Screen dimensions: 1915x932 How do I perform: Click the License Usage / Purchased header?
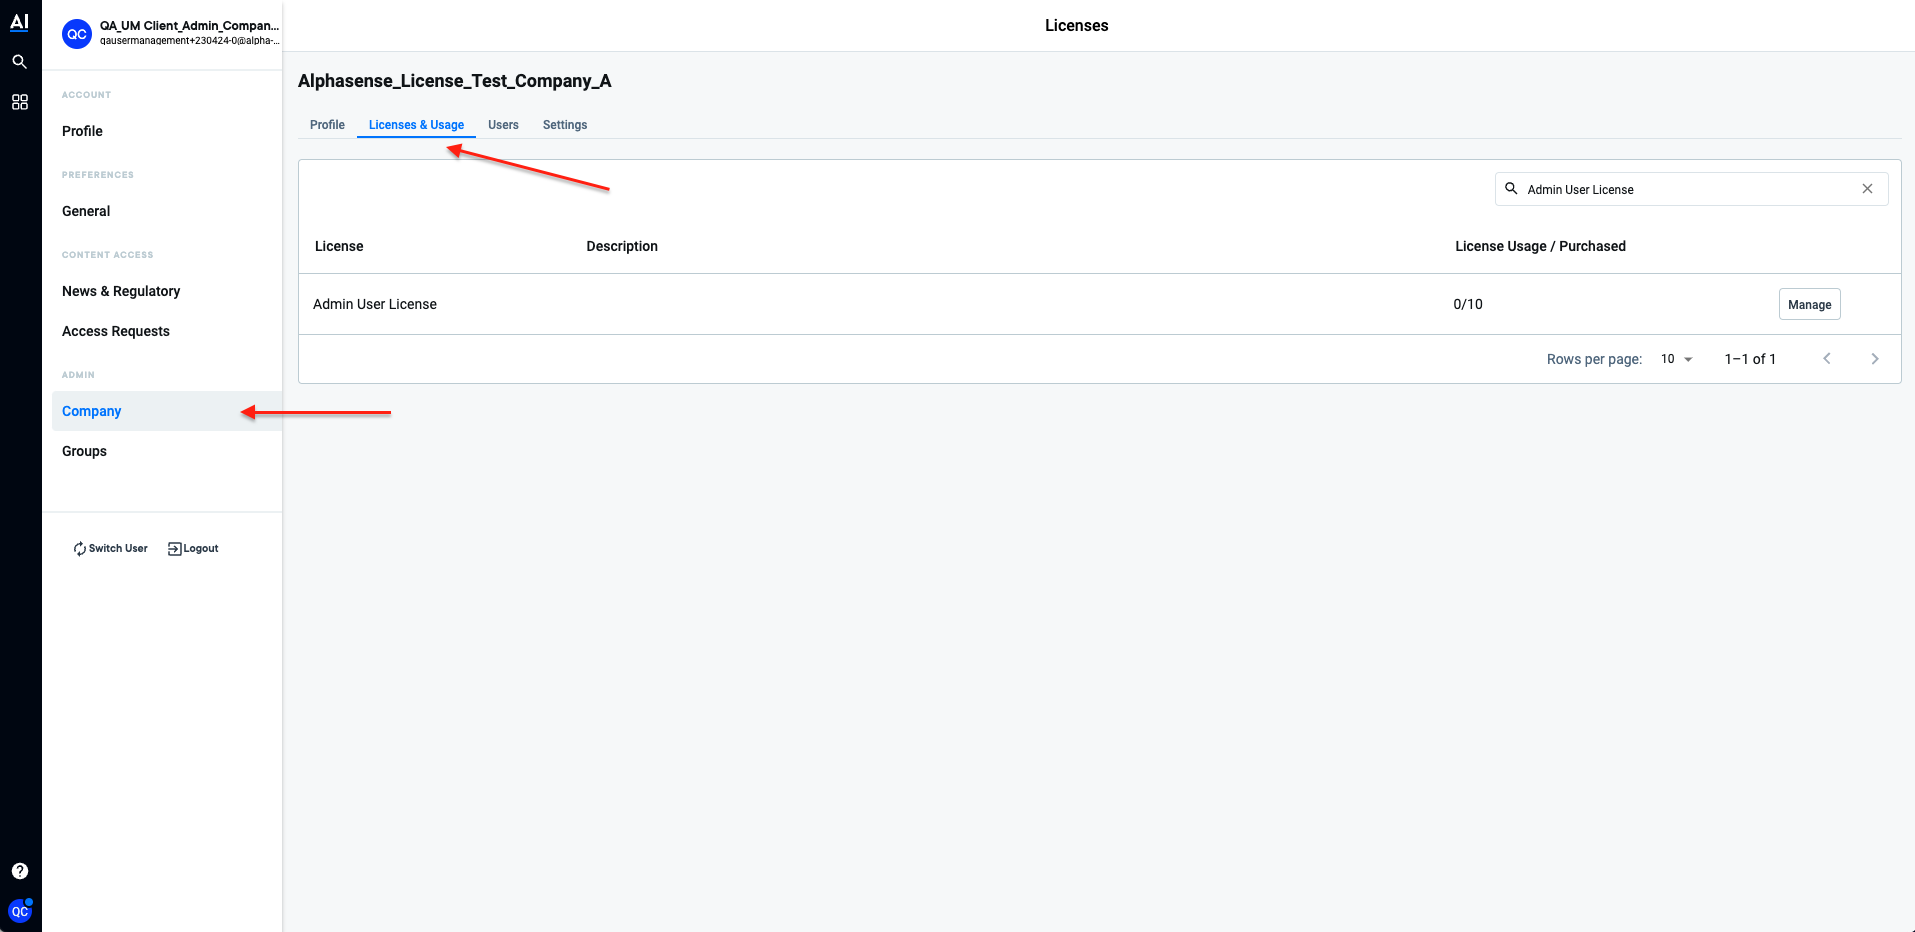click(1540, 246)
